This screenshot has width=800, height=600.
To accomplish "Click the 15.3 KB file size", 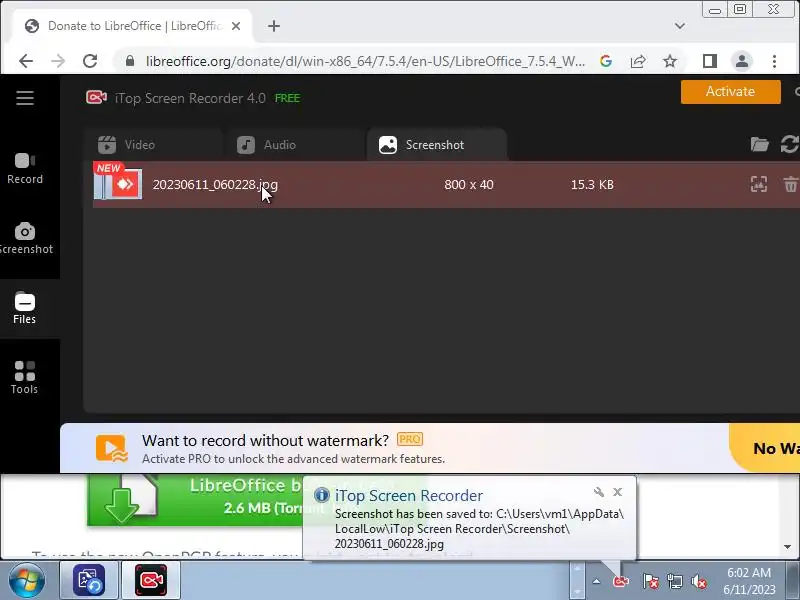I will click(x=592, y=185).
